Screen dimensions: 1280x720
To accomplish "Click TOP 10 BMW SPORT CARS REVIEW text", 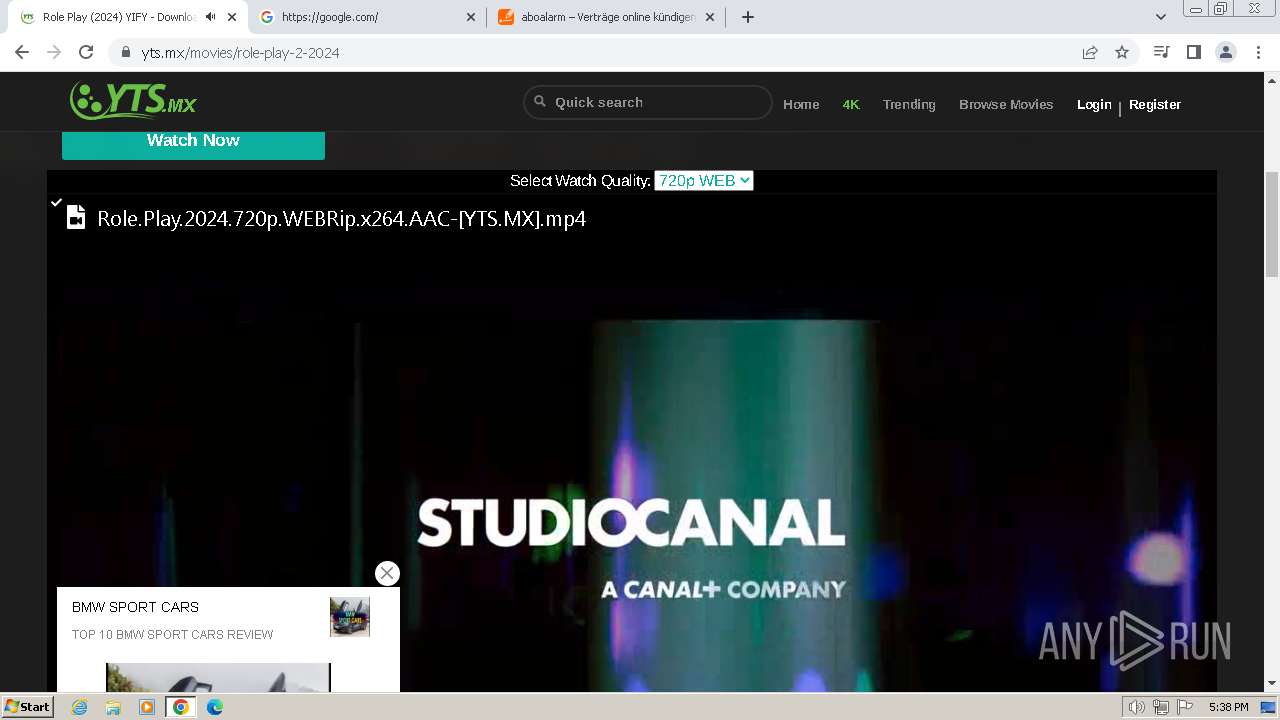I will click(x=172, y=634).
